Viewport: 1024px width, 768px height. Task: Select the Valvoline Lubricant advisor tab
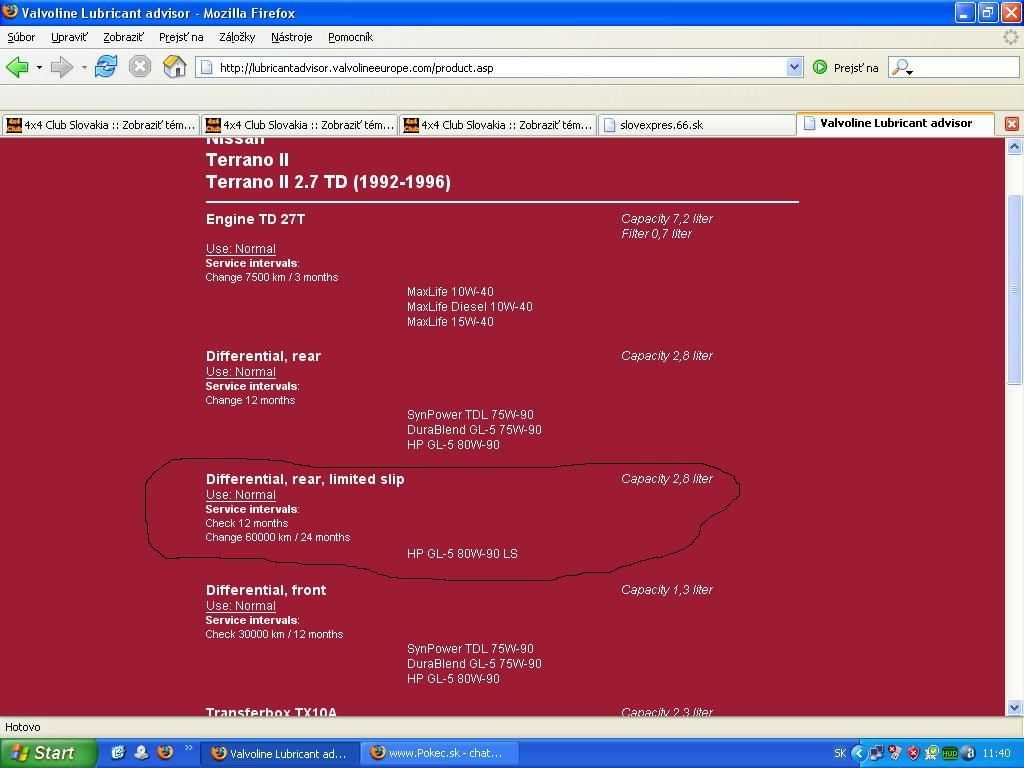pos(895,123)
